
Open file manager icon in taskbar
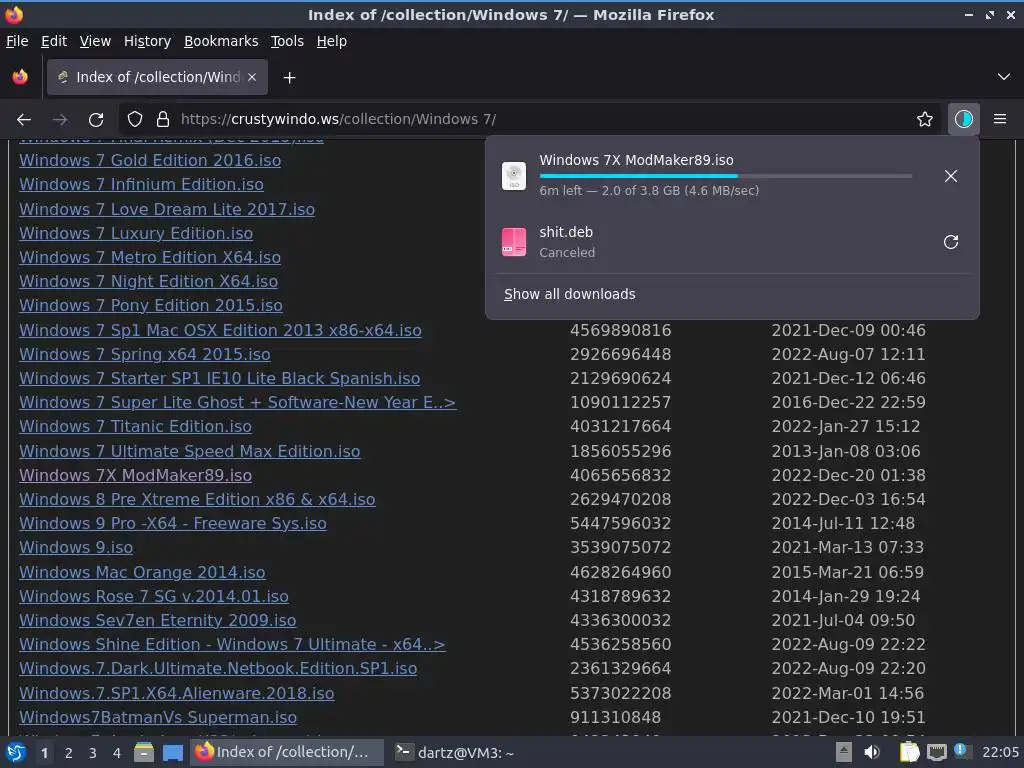pos(144,753)
